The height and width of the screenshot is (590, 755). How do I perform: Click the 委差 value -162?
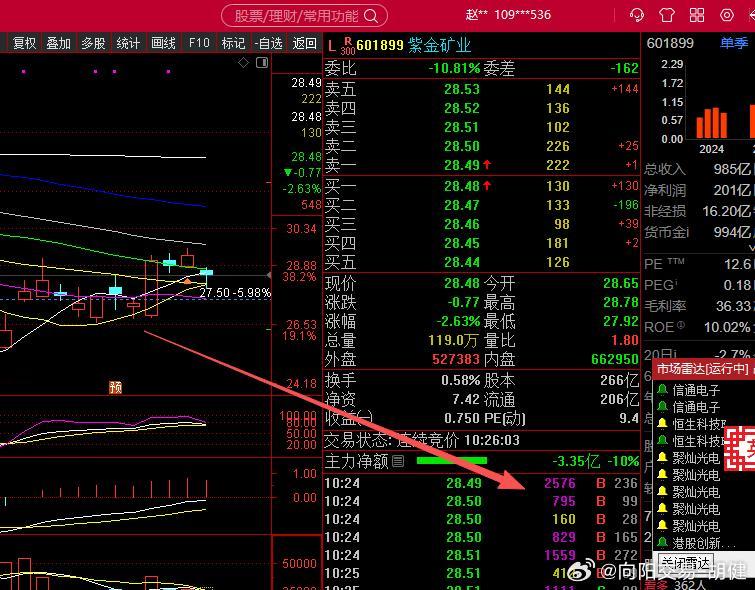click(x=624, y=68)
